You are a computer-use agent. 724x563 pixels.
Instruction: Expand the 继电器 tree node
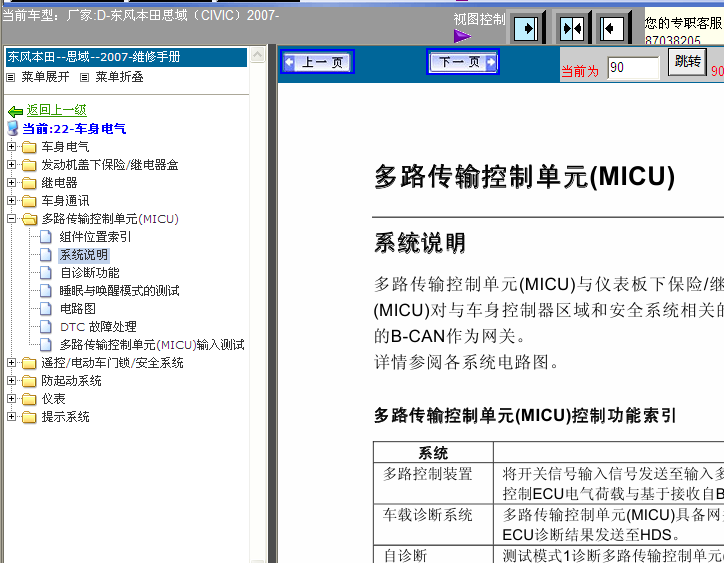click(x=12, y=182)
